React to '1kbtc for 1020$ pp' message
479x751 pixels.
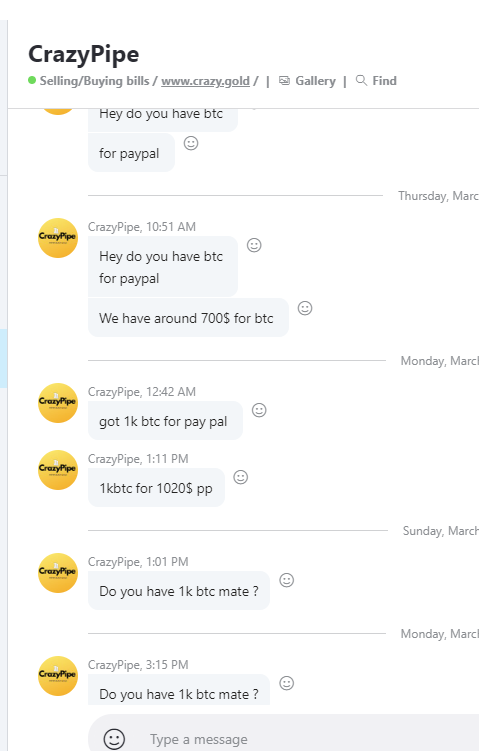240,477
